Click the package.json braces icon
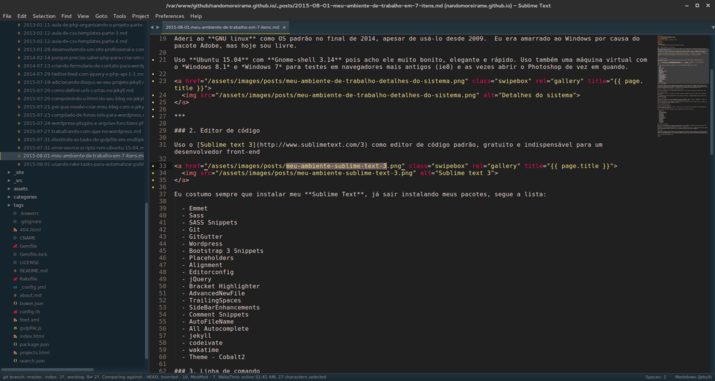This screenshot has height=381, width=715. pyautogui.click(x=16, y=345)
